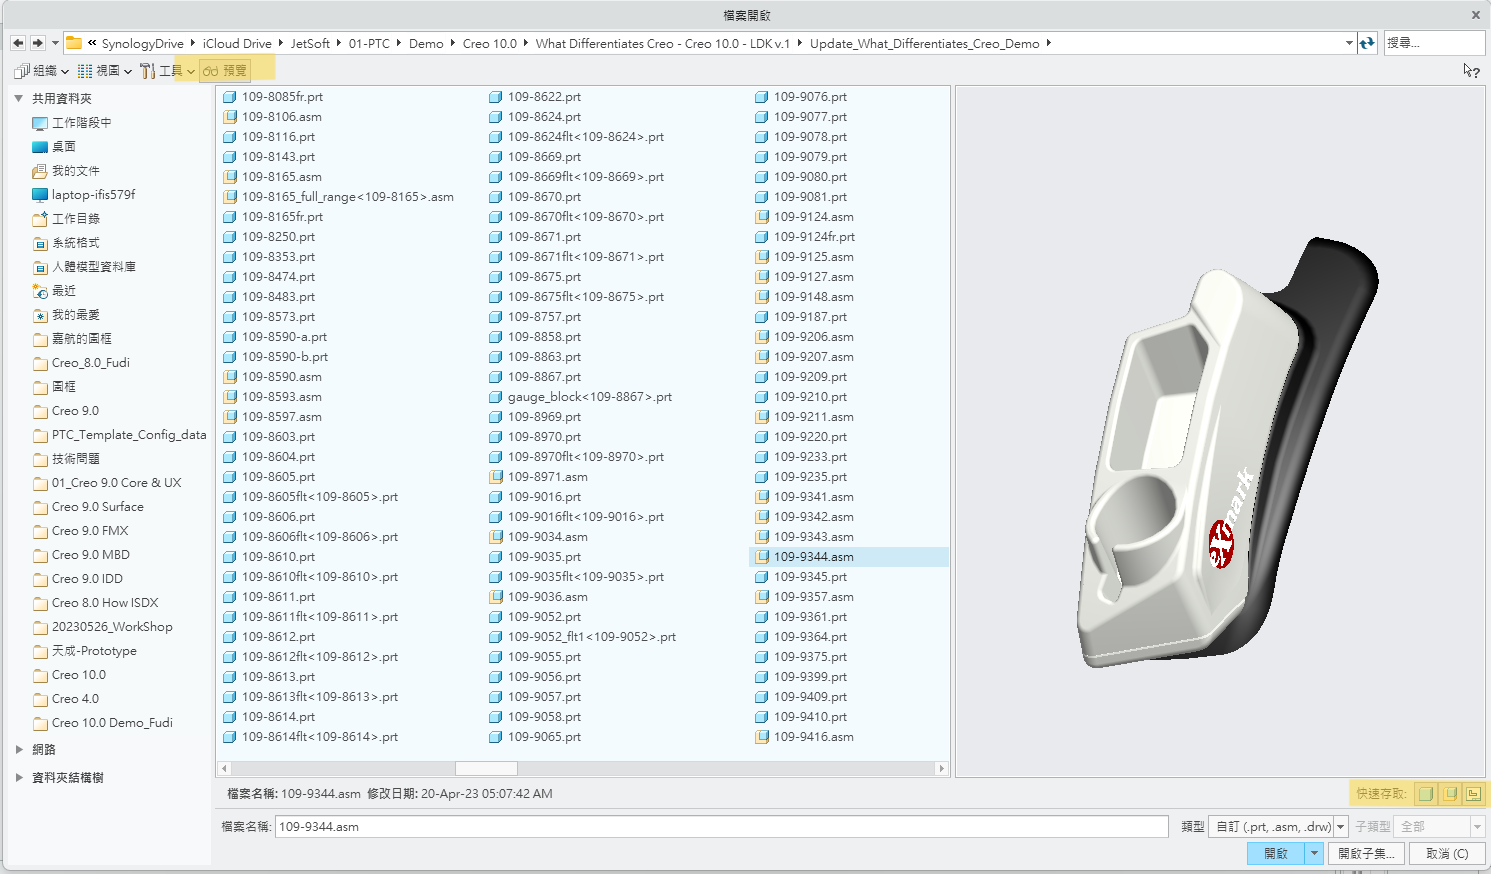The height and width of the screenshot is (874, 1491).
Task: Click the context help cursor icon
Action: pyautogui.click(x=1470, y=71)
